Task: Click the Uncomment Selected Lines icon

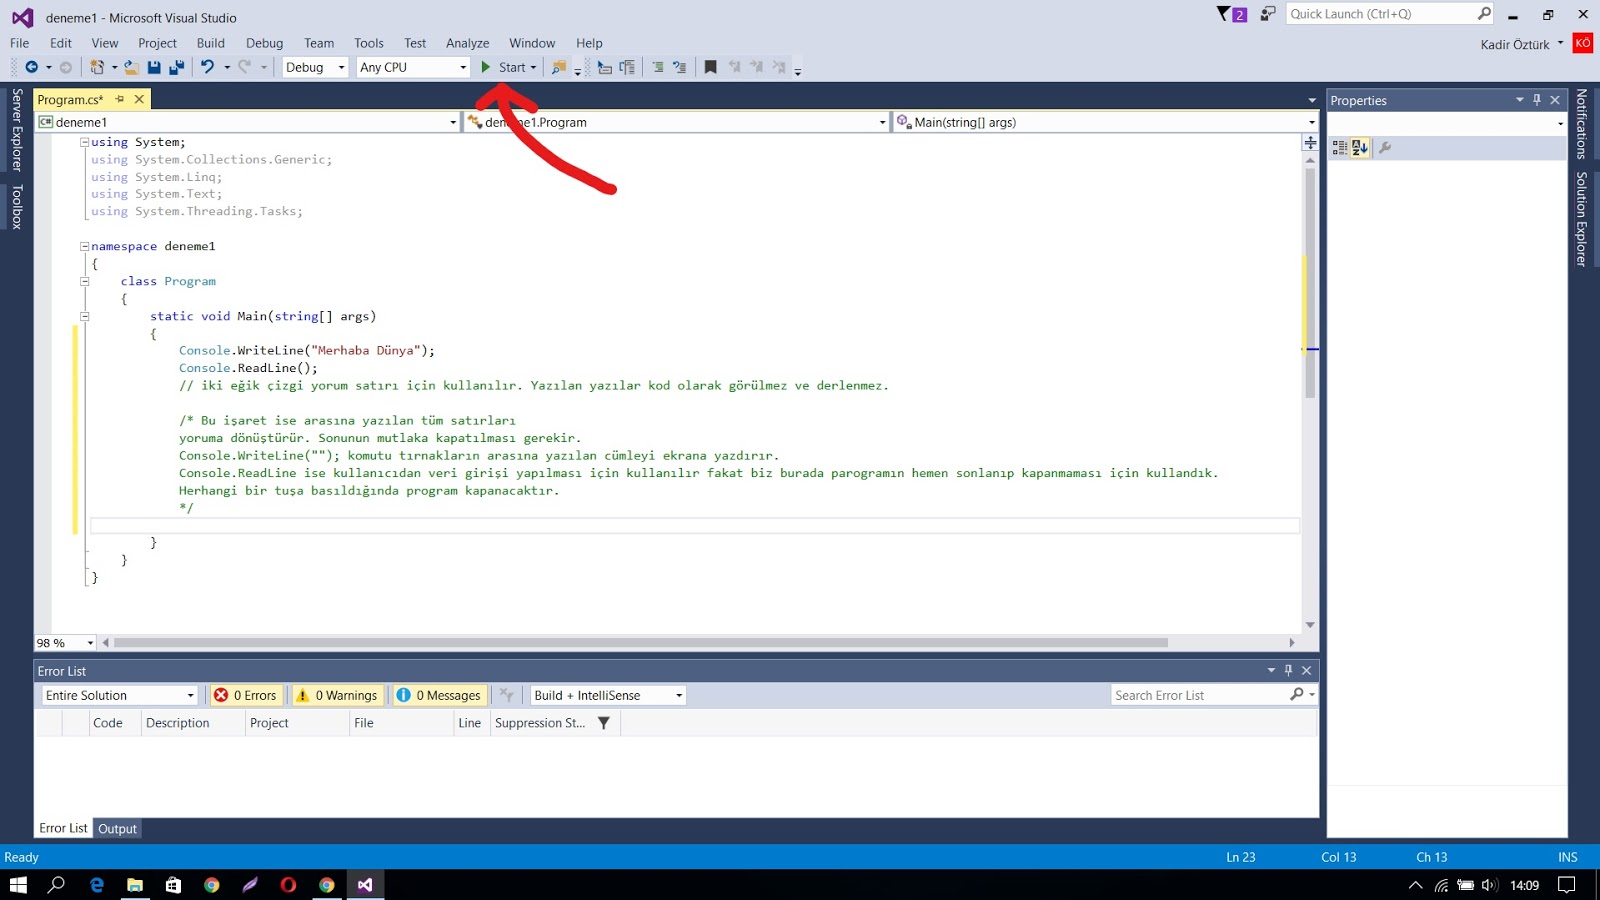Action: point(680,67)
